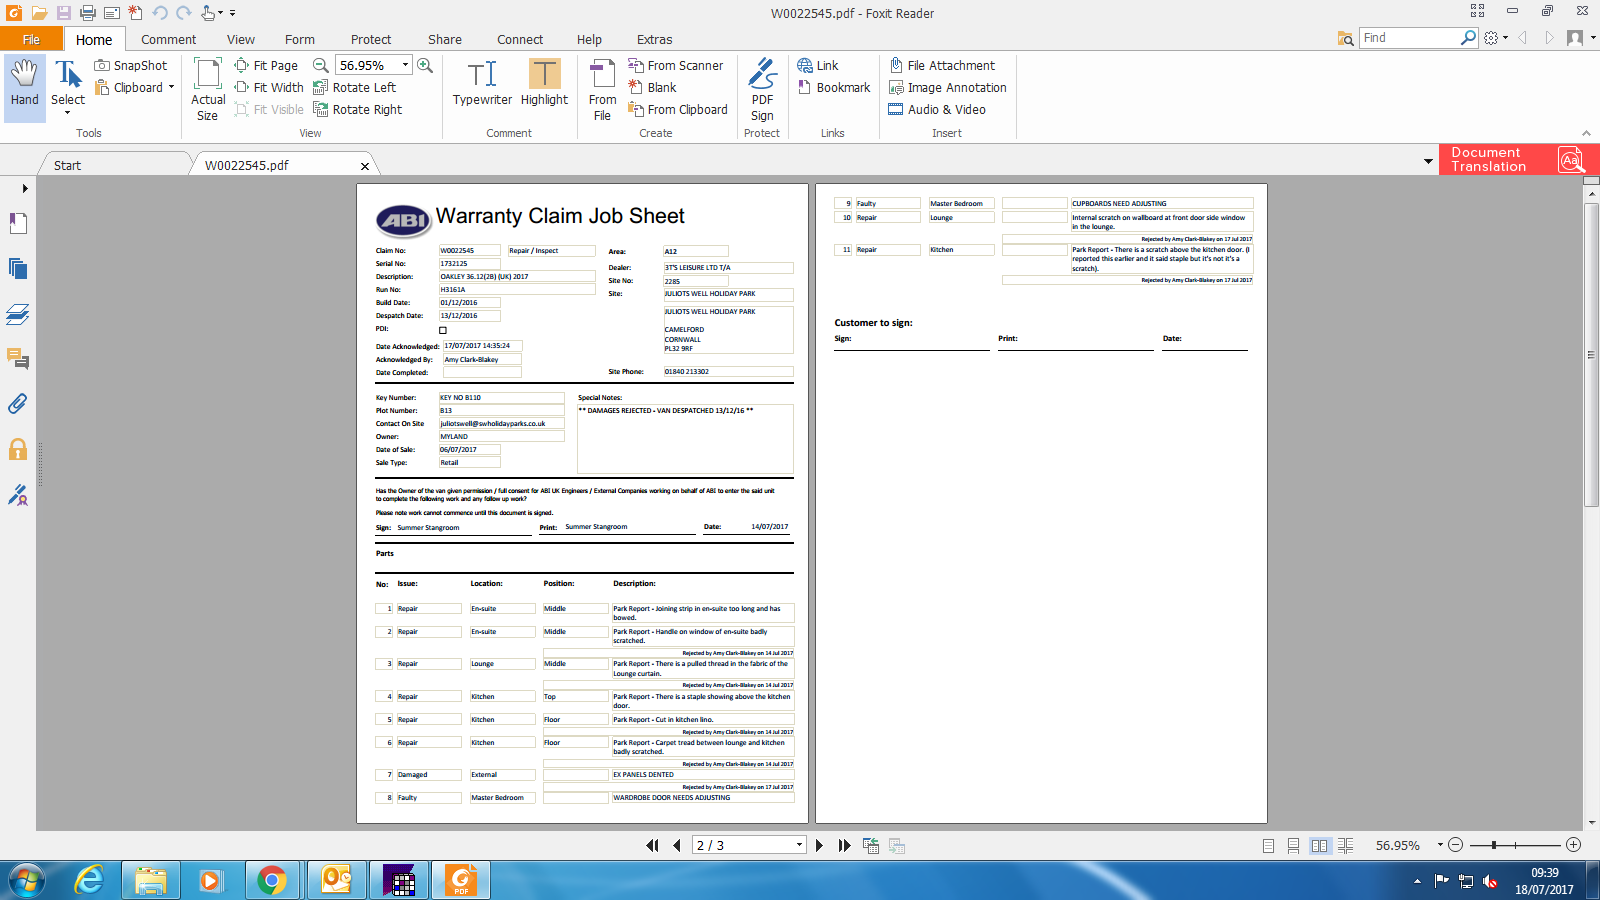Enable facing two-page view mode
Image resolution: width=1600 pixels, height=900 pixels.
pos(1320,846)
